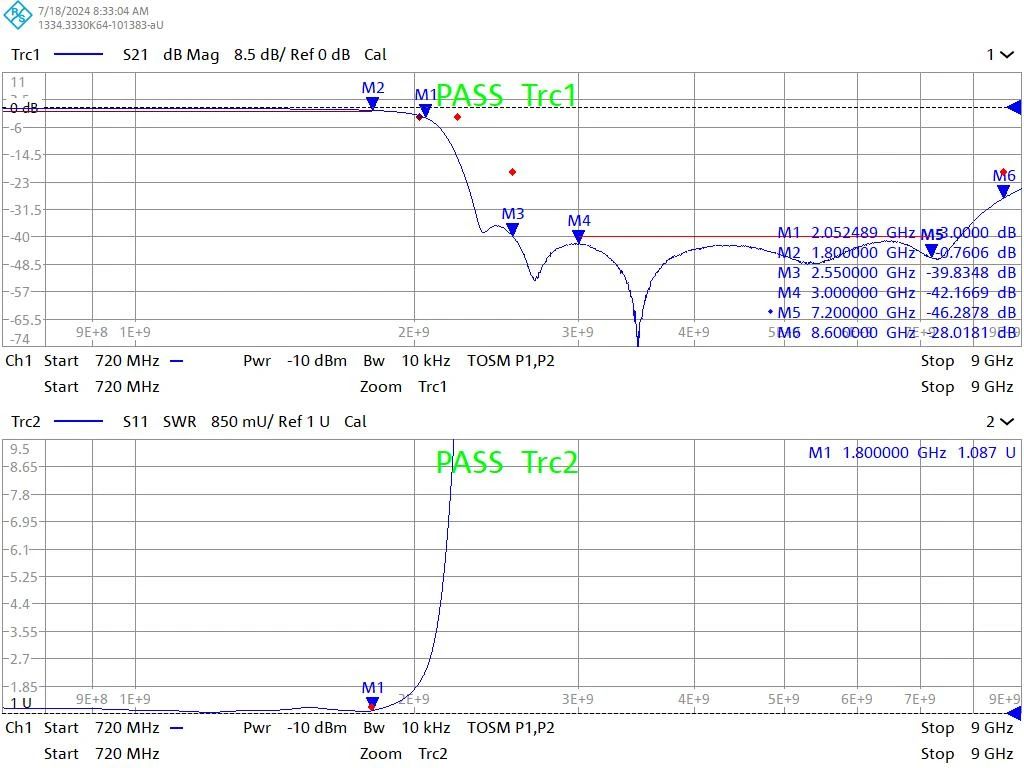1024x768 pixels.
Task: Select marker M6 triangle on the S21 trace
Action: 1003,191
